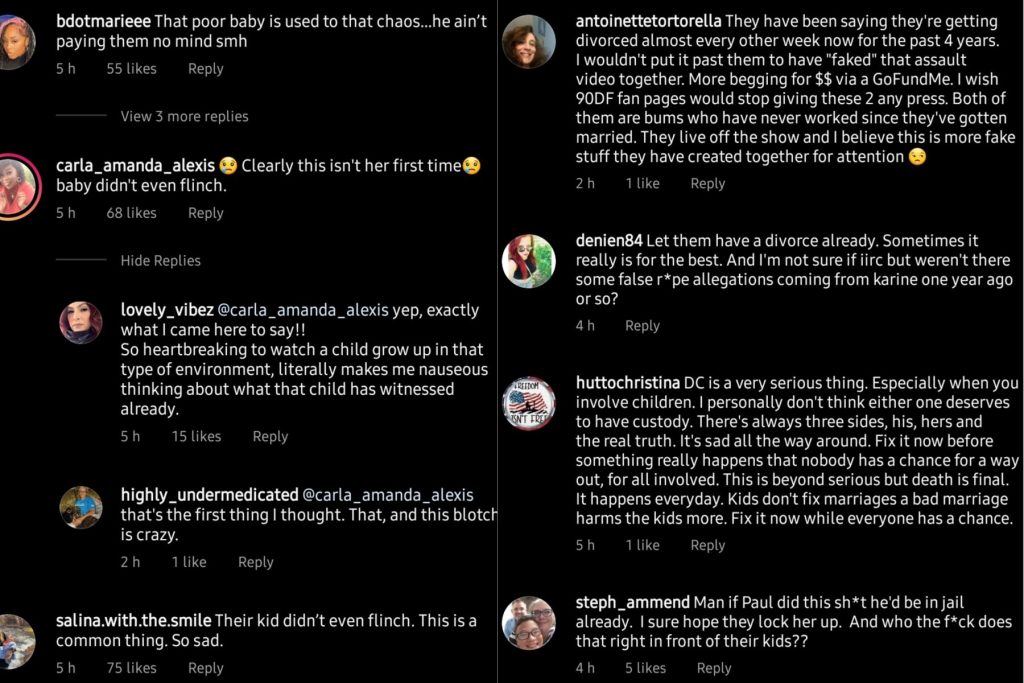Reply to steph_ammend's comment
Image resolution: width=1024 pixels, height=683 pixels.
(714, 668)
